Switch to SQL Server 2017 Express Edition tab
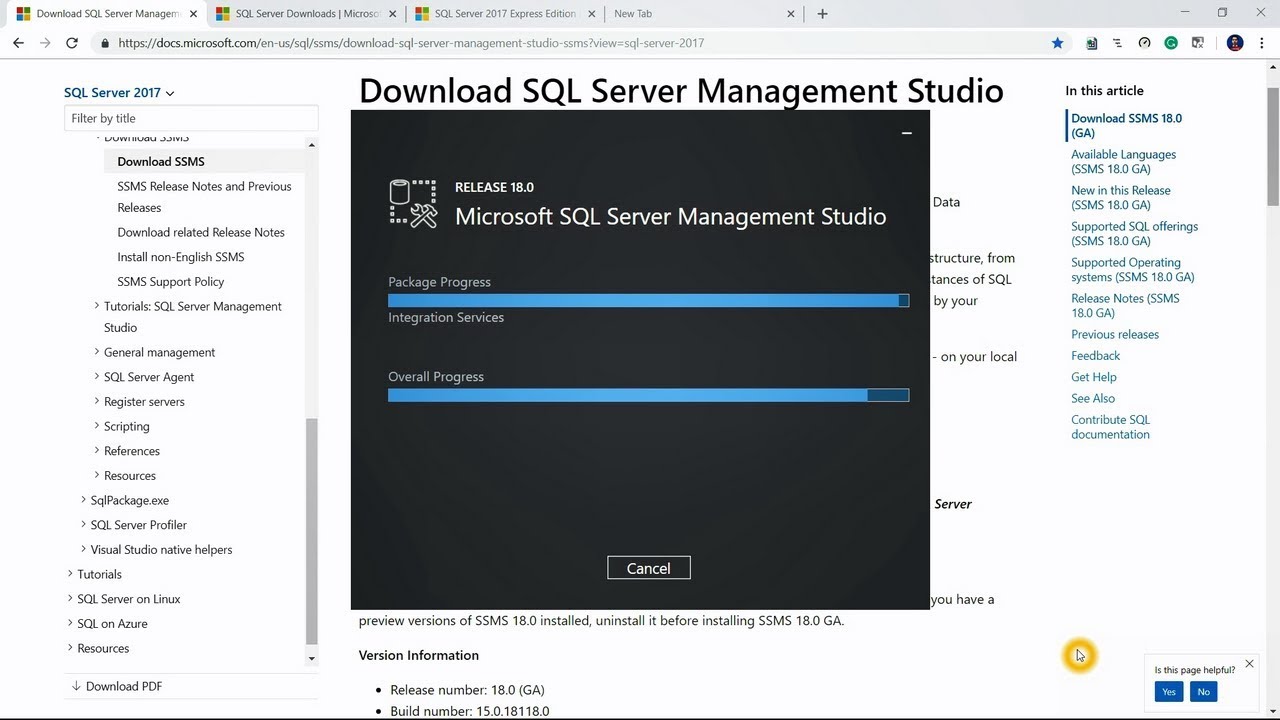 point(500,14)
